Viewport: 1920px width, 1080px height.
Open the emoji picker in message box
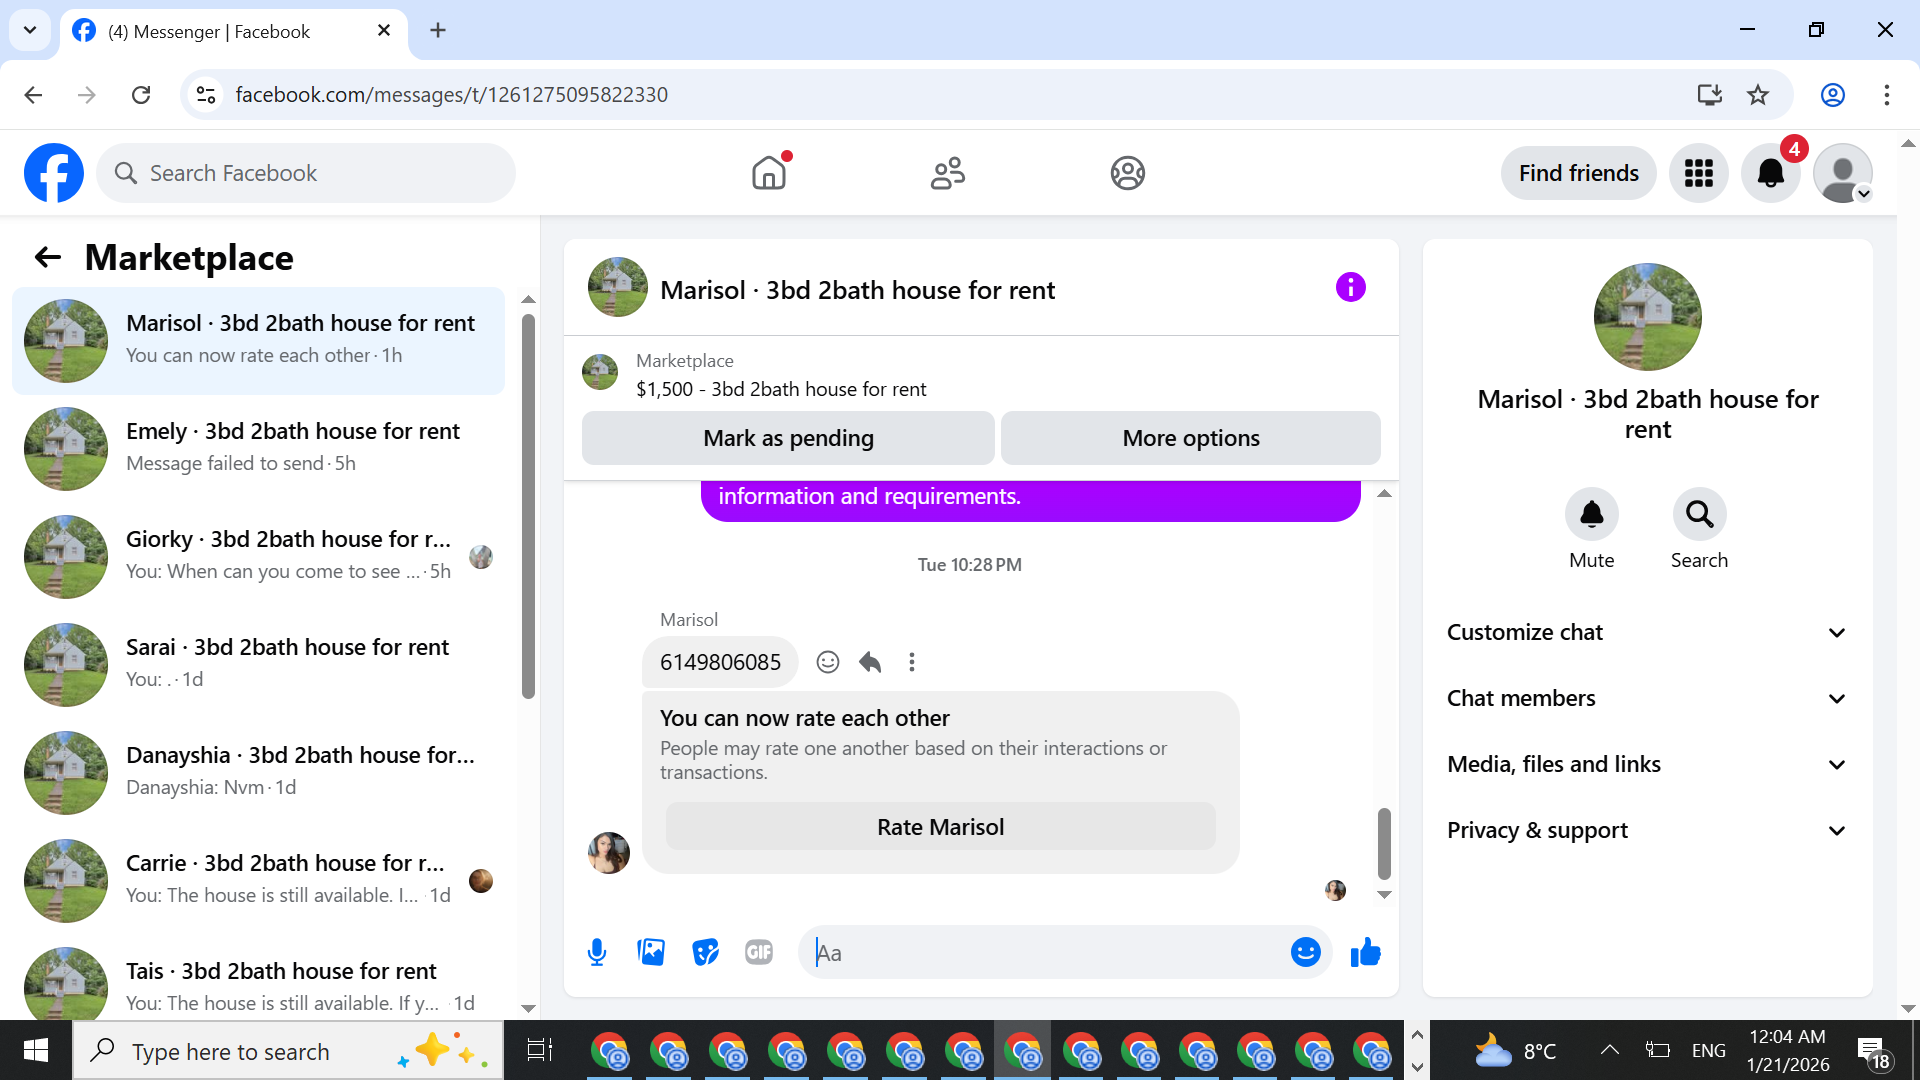1305,953
